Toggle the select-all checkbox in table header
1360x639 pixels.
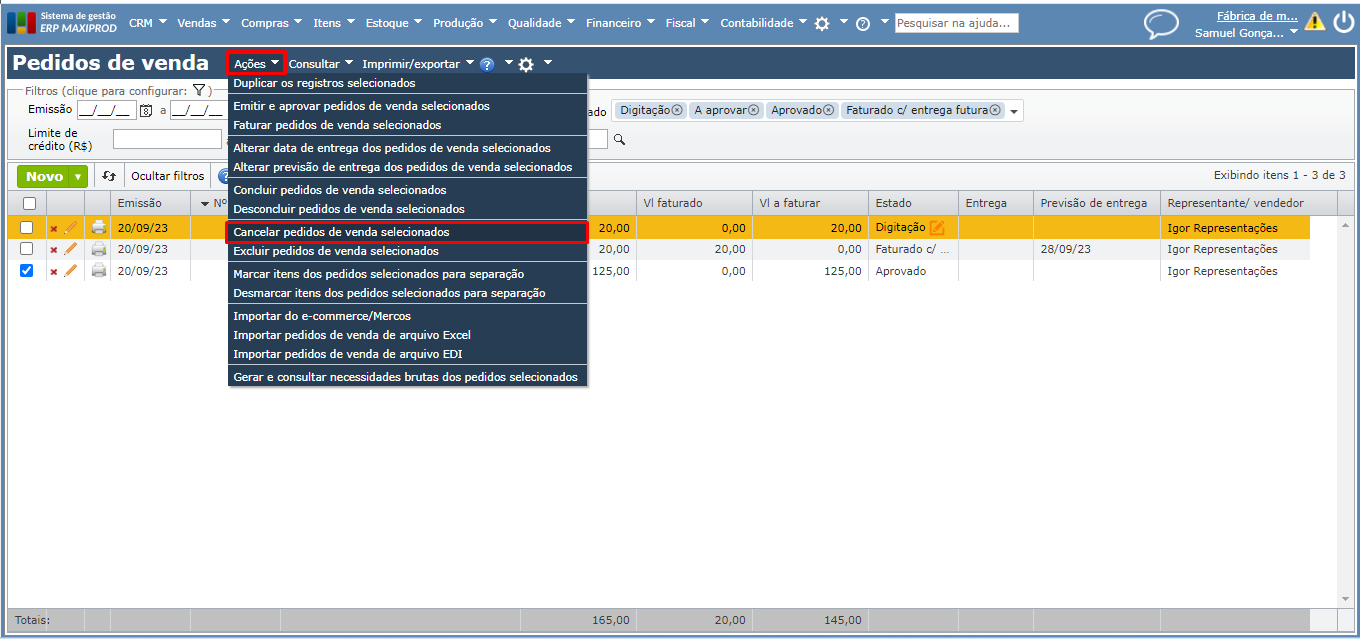click(x=29, y=203)
